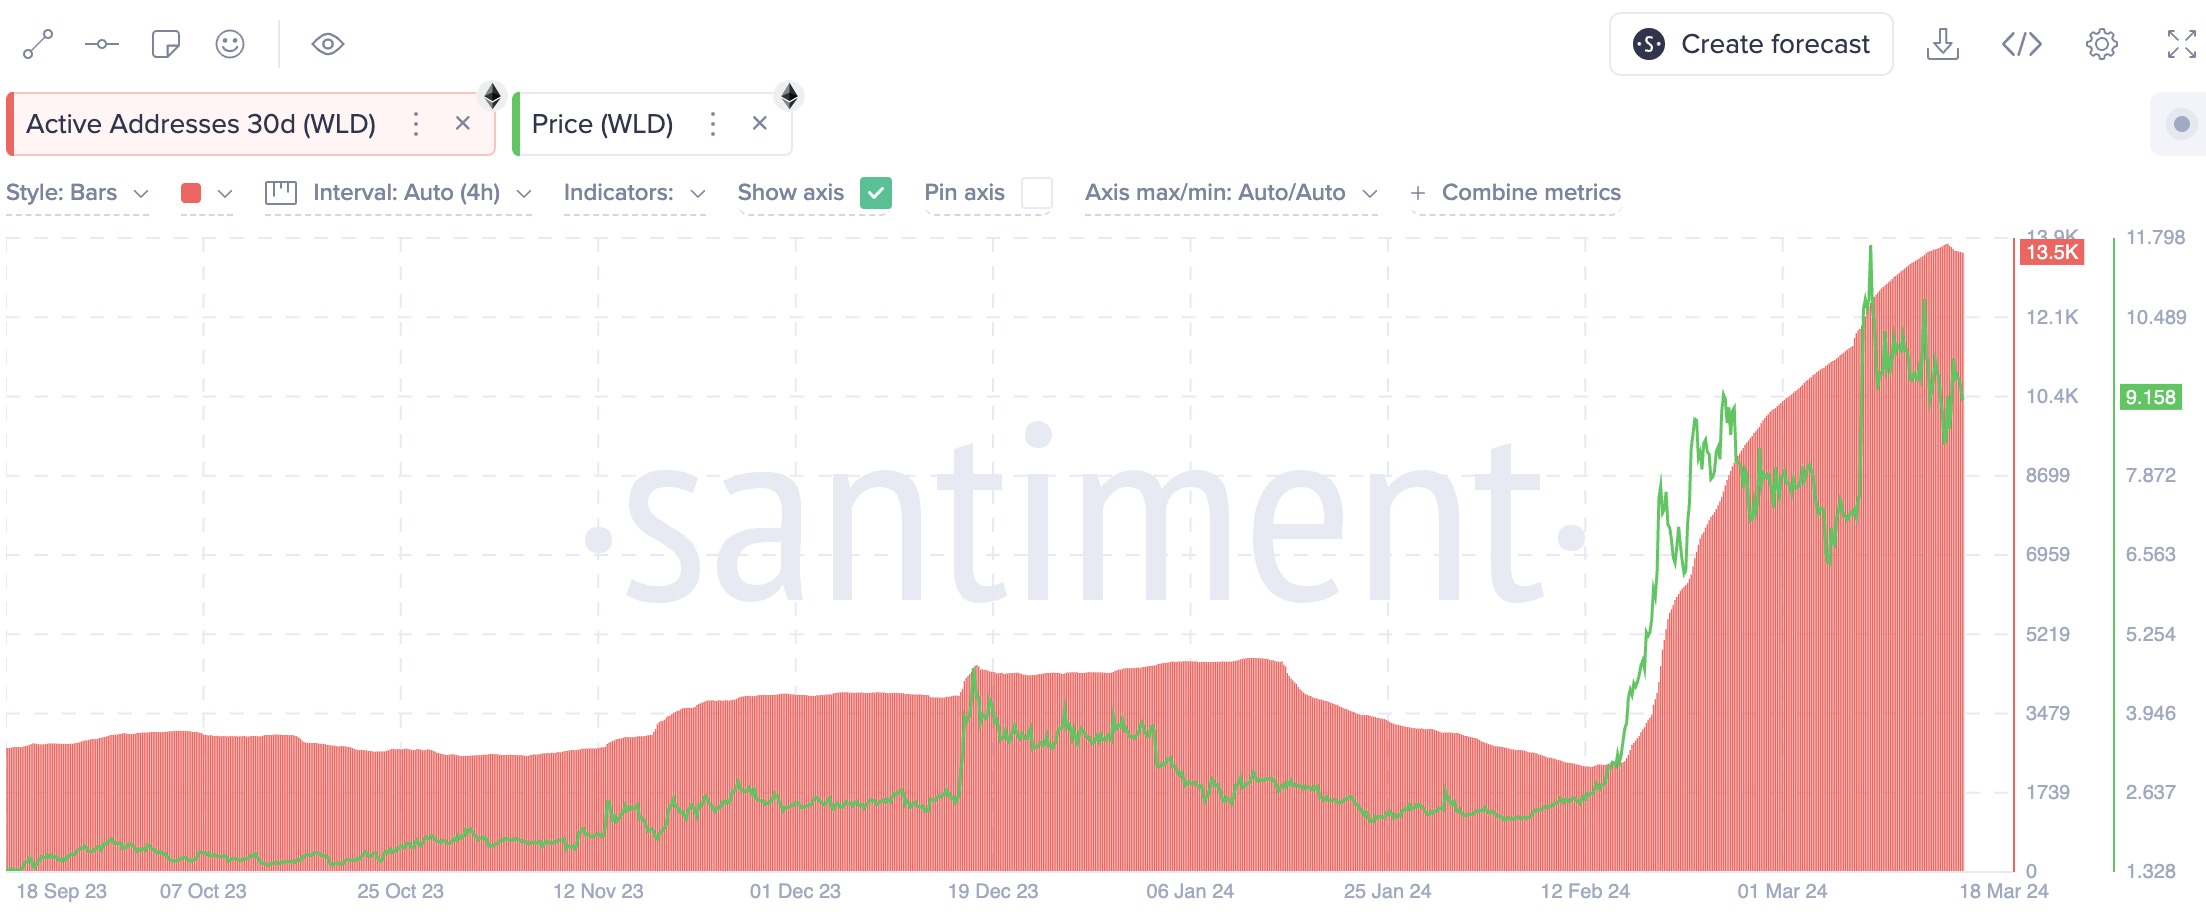Expand the color swatch chevron
The width and height of the screenshot is (2206, 924).
225,193
